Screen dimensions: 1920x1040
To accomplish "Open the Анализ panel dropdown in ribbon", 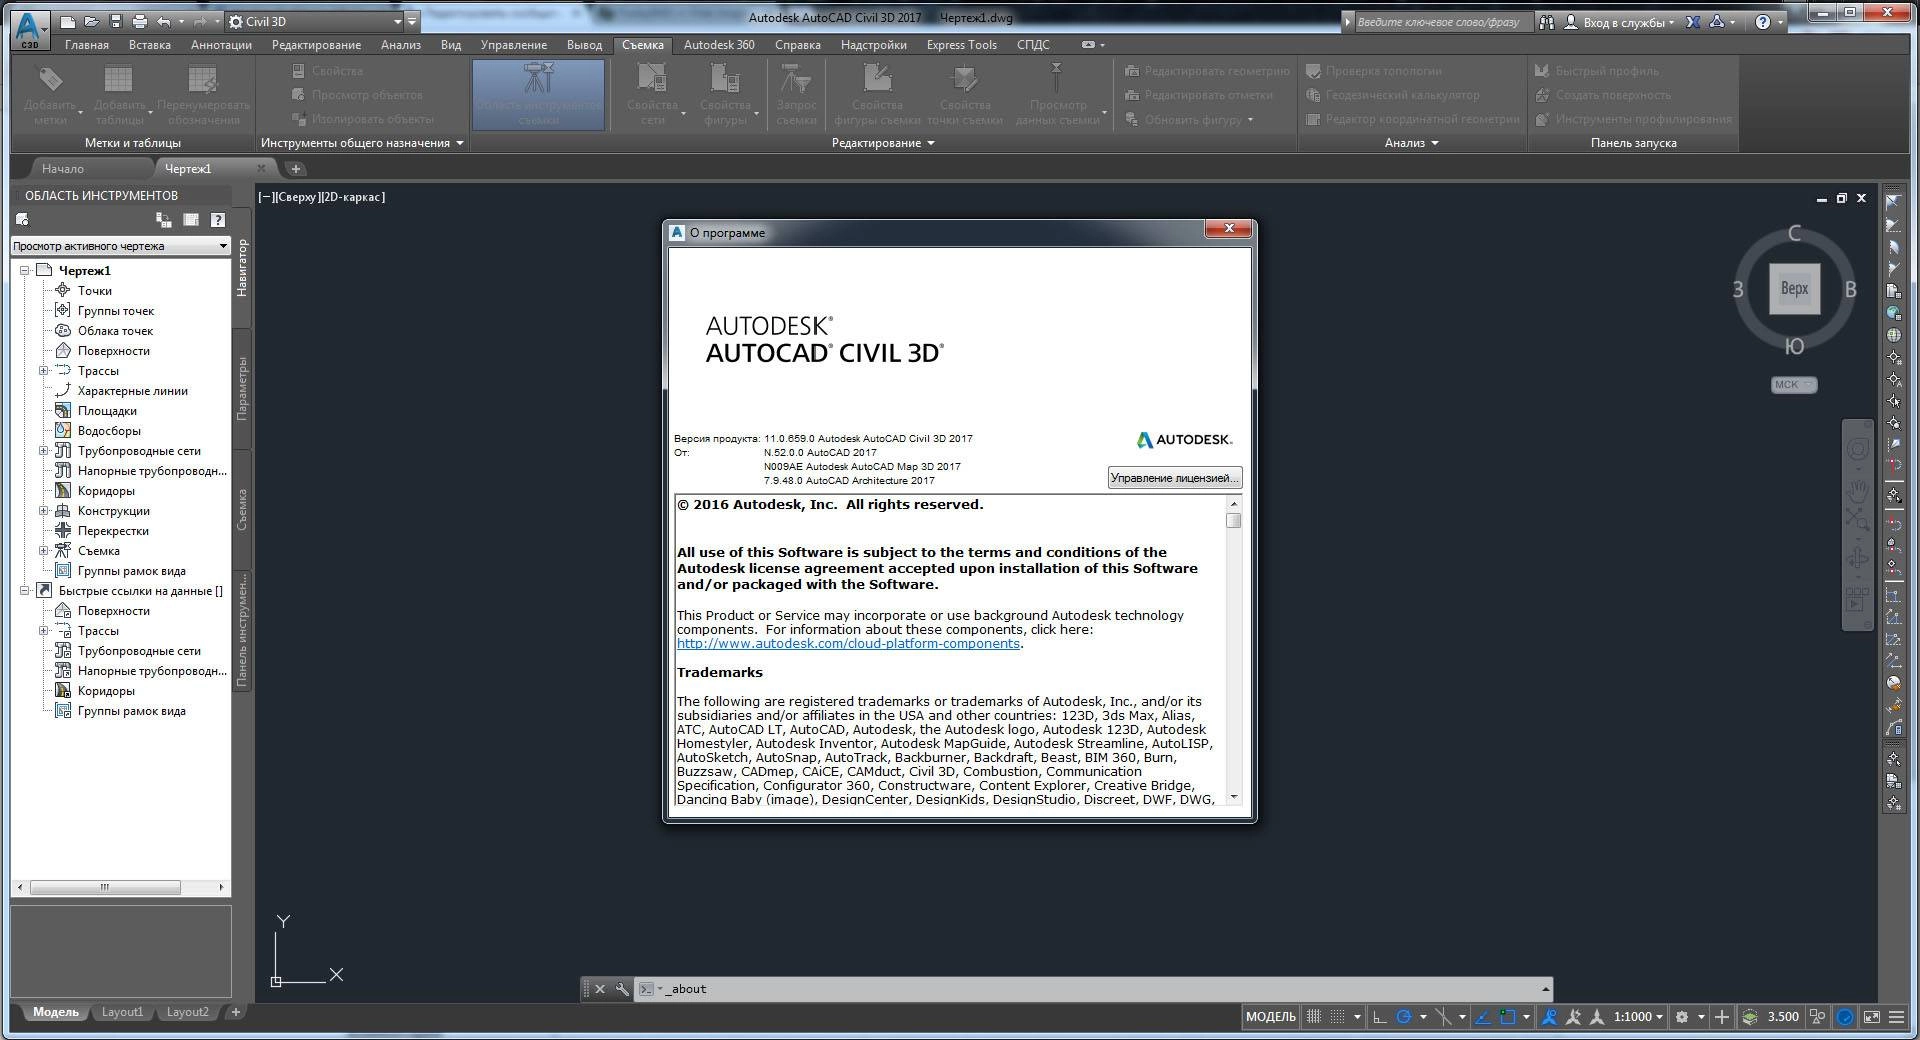I will pyautogui.click(x=1411, y=143).
